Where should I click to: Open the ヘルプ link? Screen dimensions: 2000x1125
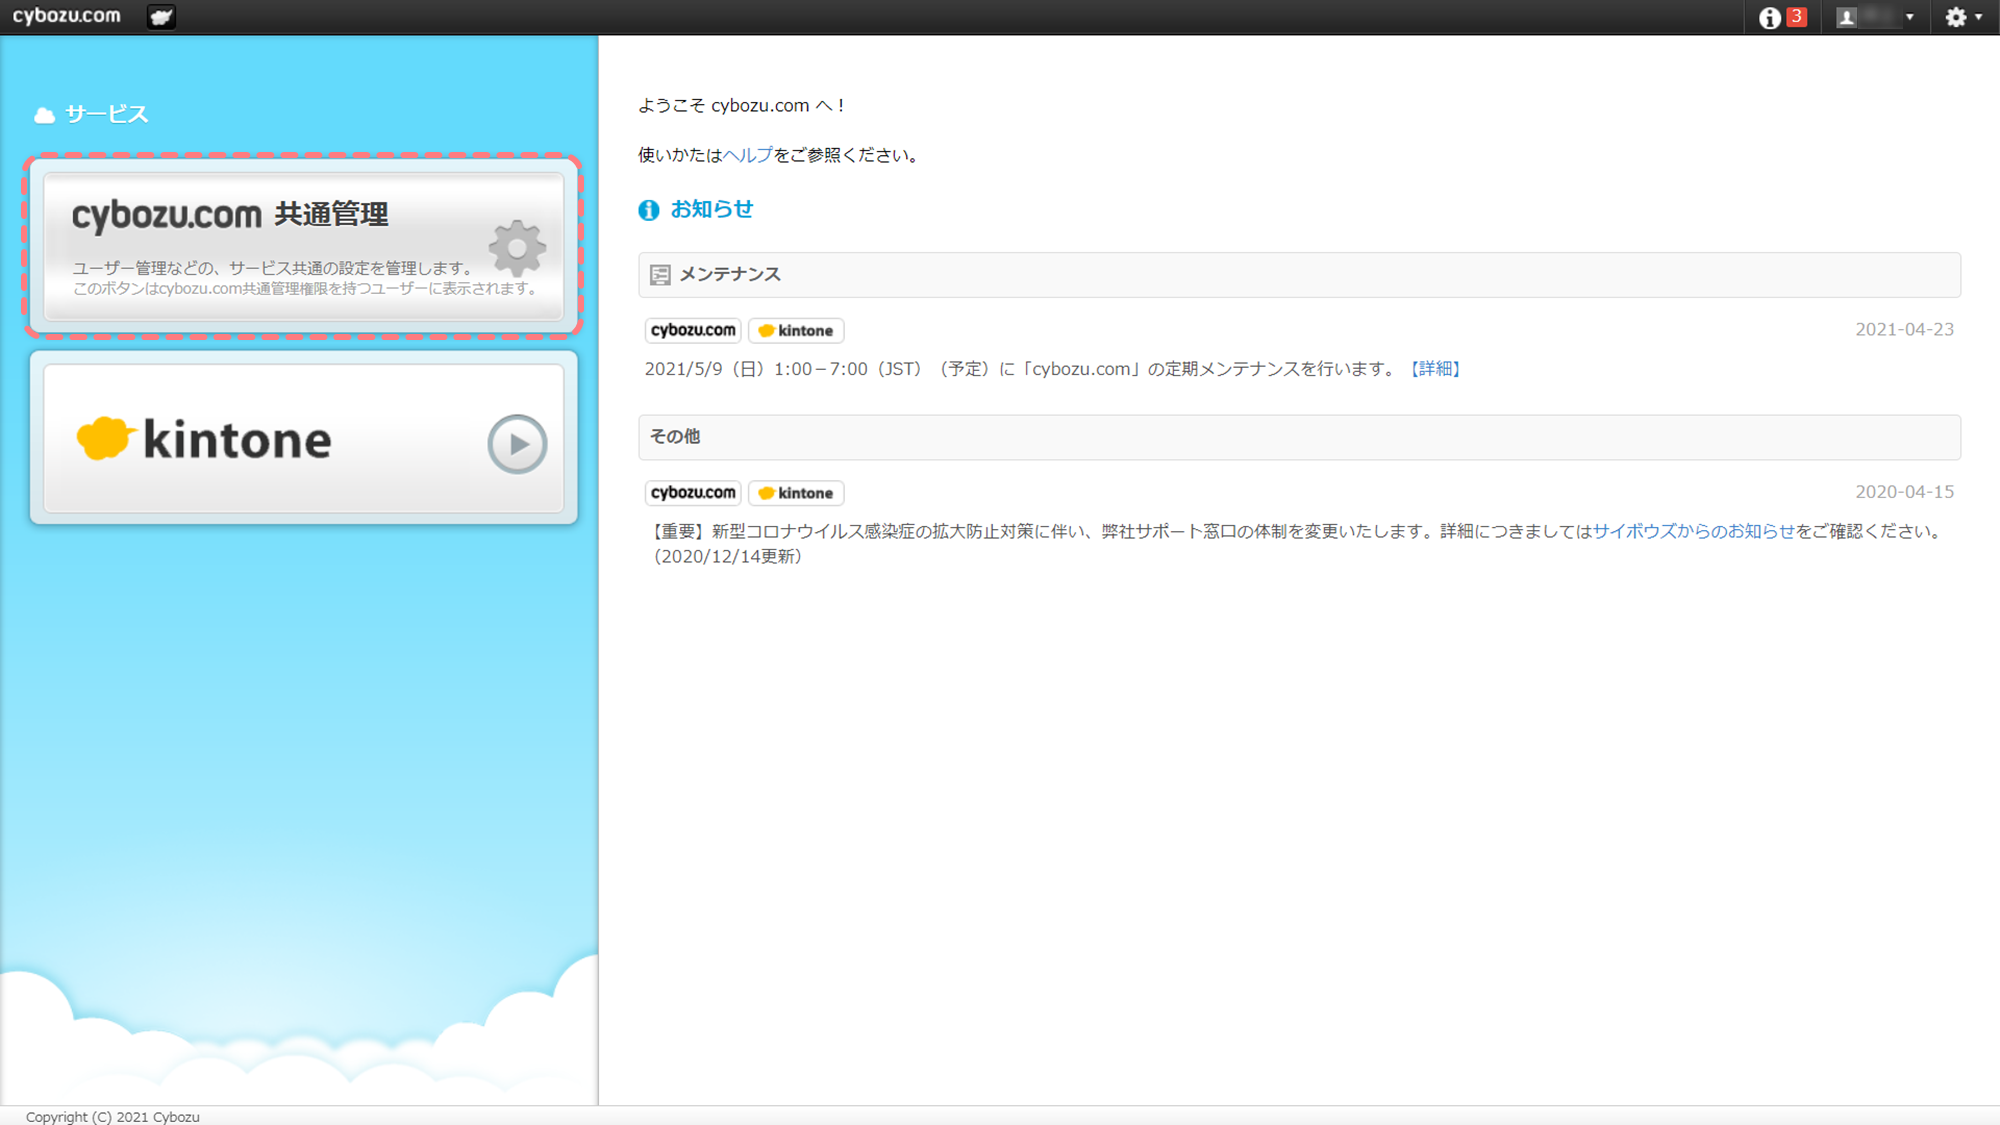[x=747, y=155]
